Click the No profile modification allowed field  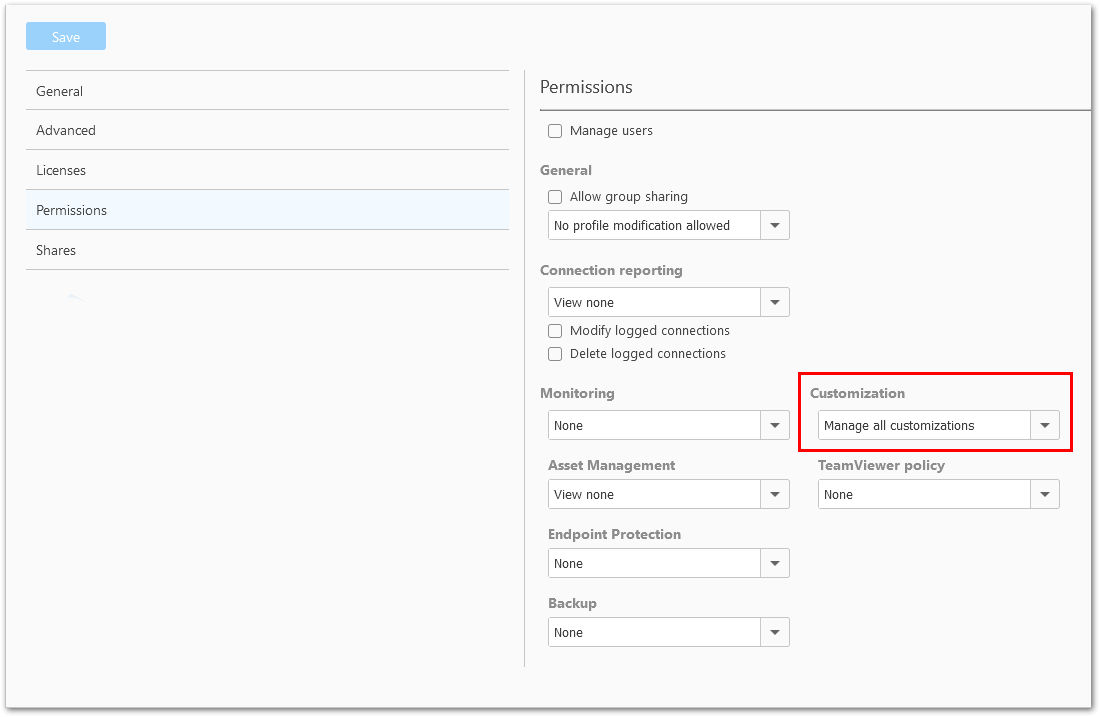[x=655, y=225]
